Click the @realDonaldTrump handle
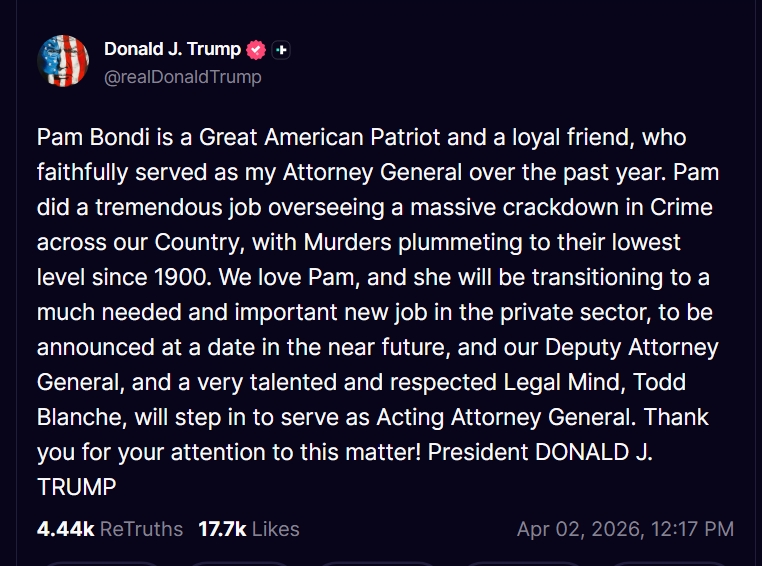 [182, 76]
